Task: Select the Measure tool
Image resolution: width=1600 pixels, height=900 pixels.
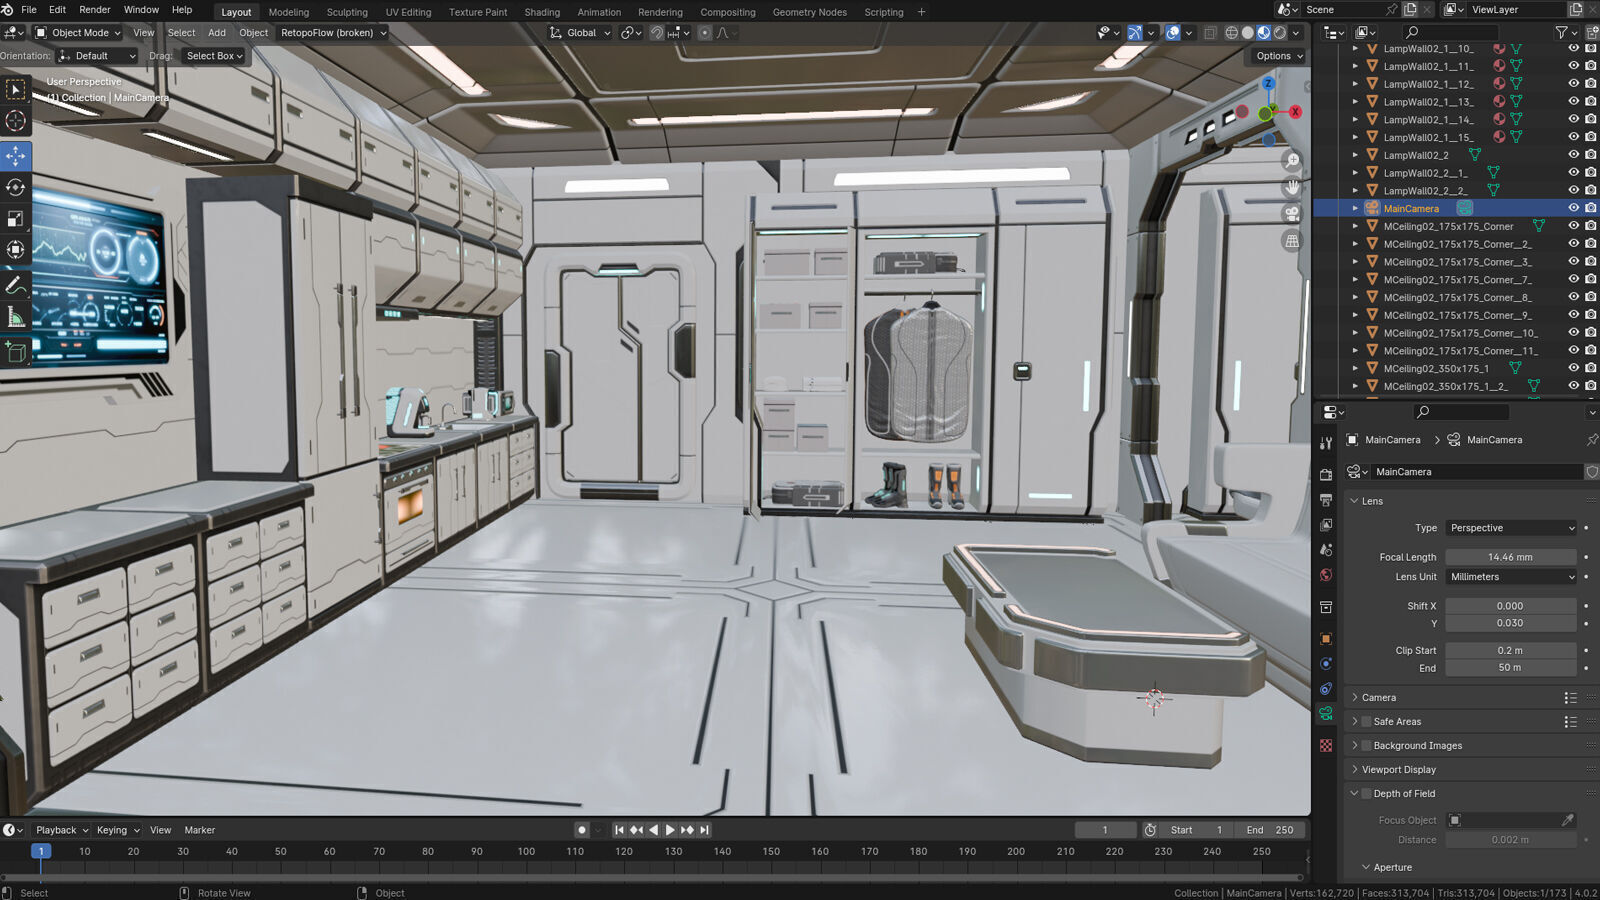Action: 16,318
